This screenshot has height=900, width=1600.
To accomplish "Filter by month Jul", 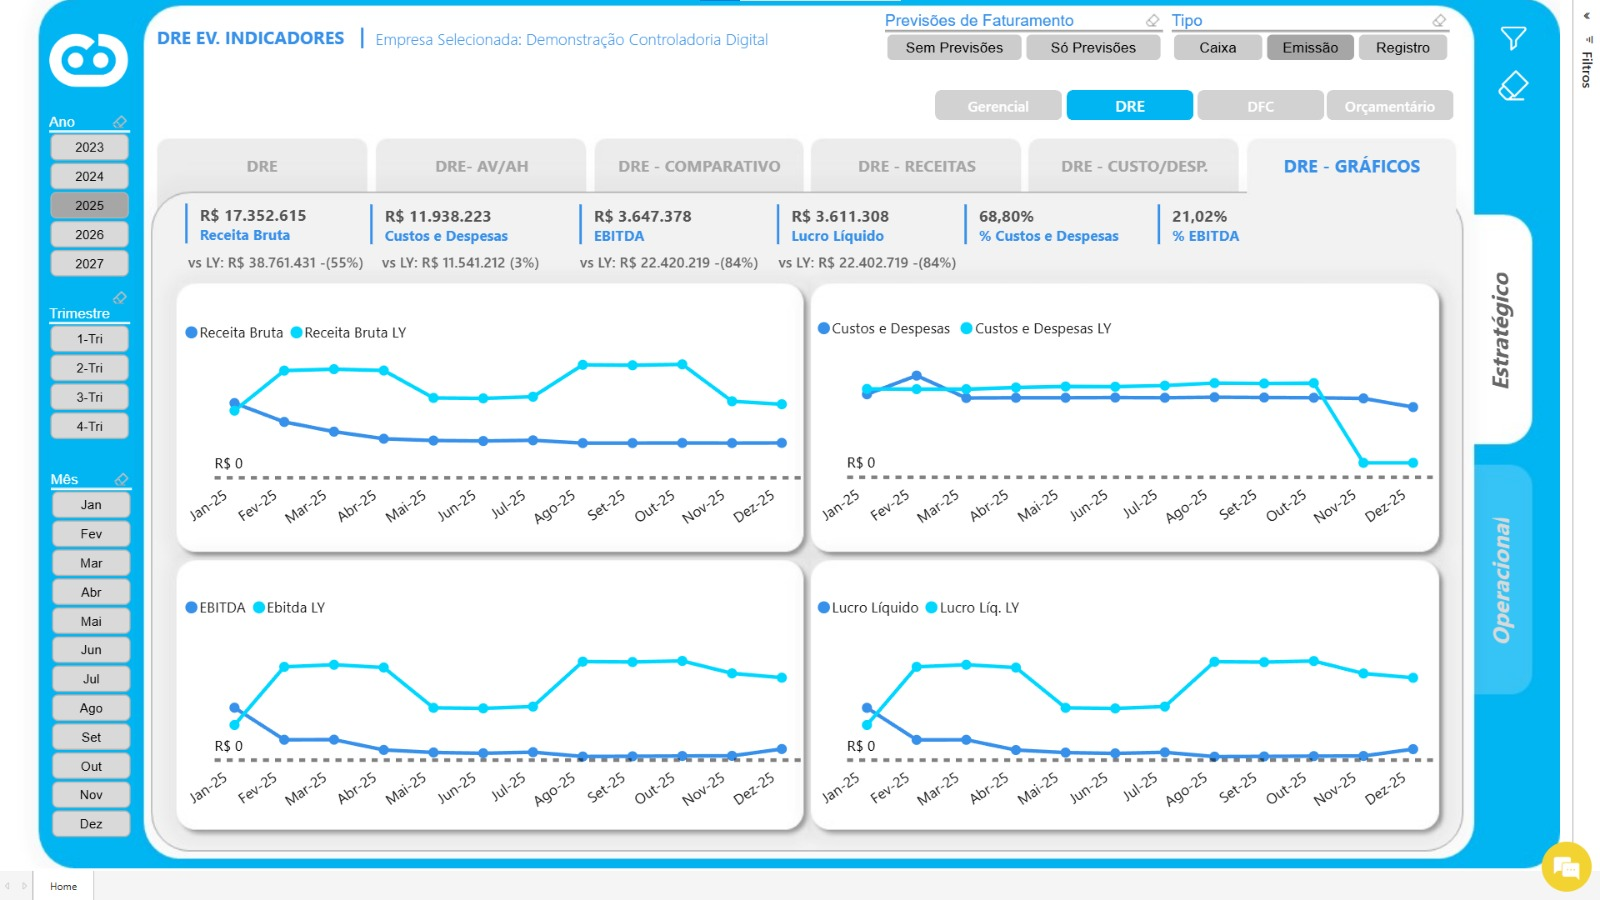I will click(91, 679).
